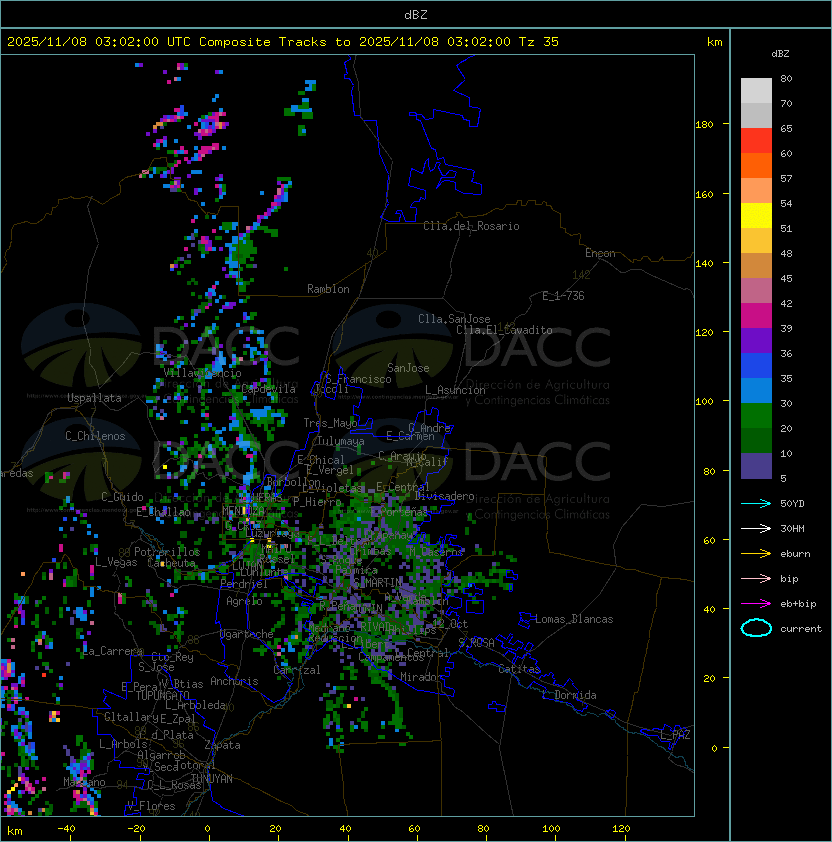The image size is (832, 842).
Task: Click the '120' tick on bottom km axis
Action: 621,829
